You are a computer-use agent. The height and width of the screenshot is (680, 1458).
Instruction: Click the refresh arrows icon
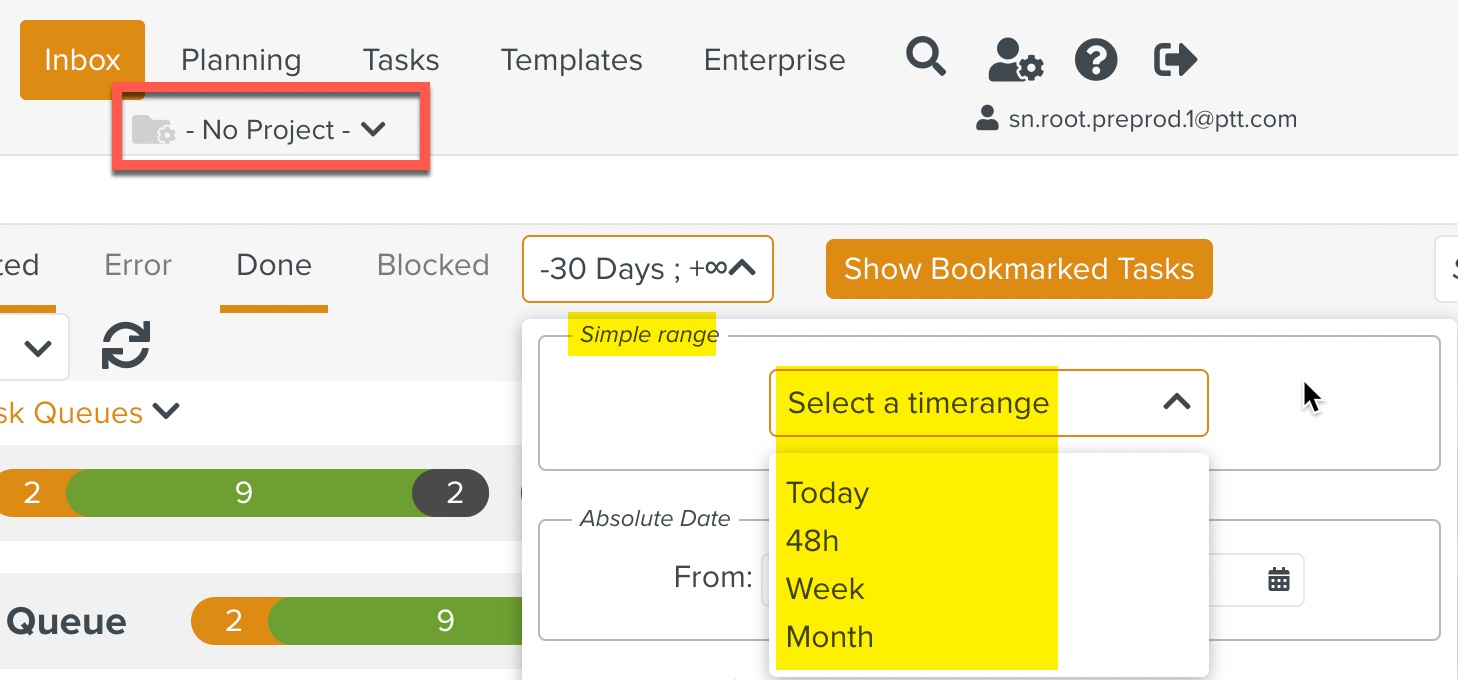click(126, 346)
